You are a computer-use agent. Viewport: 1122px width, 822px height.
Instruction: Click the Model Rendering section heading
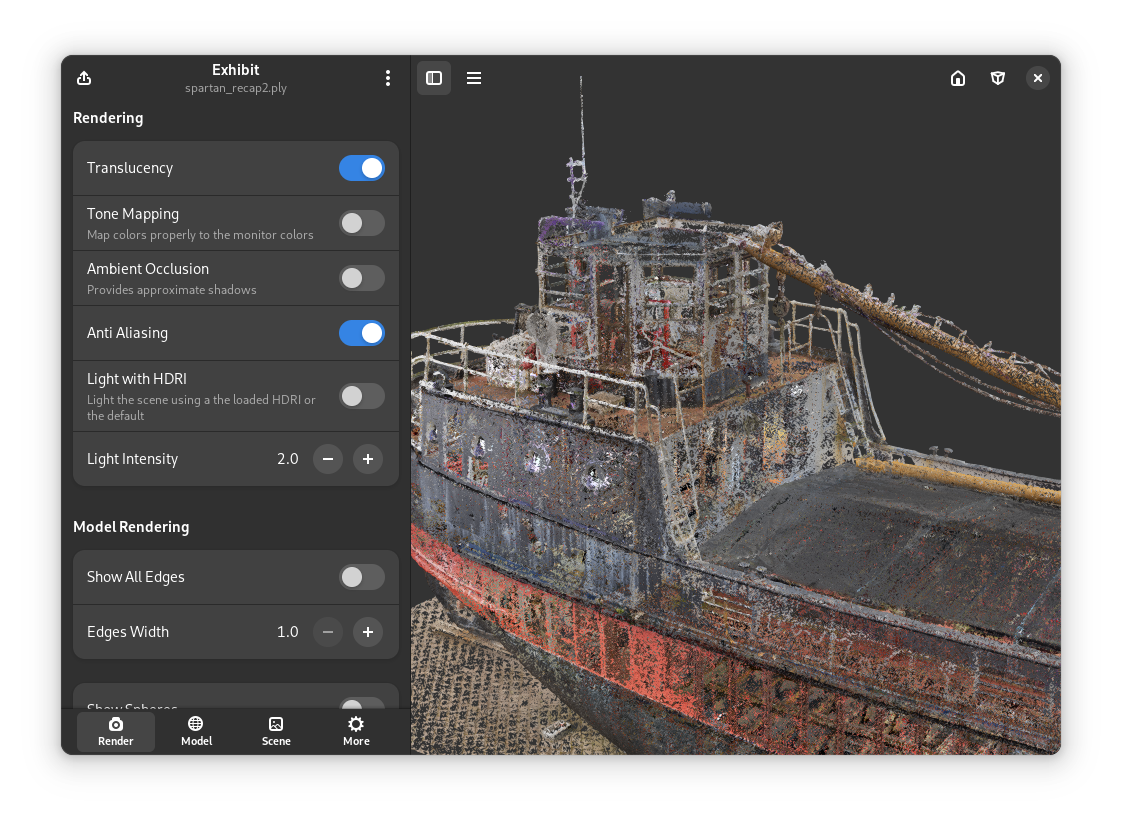coord(131,527)
